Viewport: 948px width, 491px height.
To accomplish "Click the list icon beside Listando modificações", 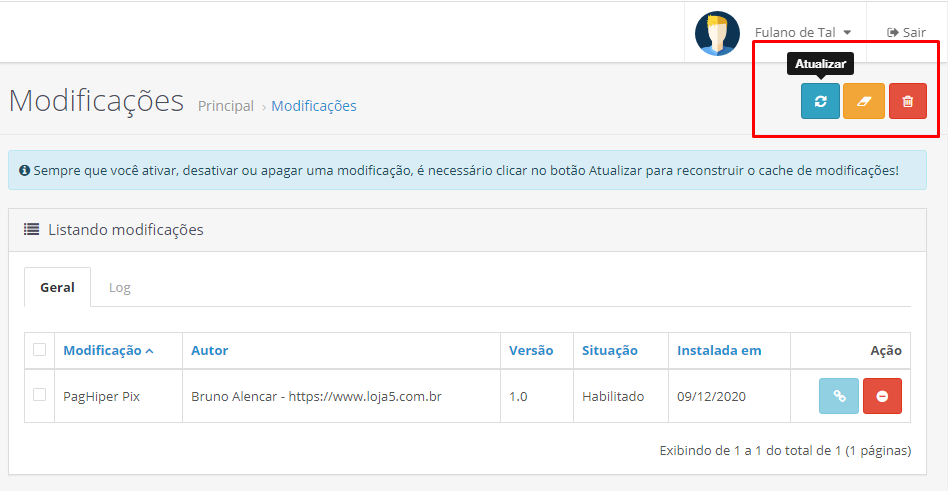I will point(31,230).
